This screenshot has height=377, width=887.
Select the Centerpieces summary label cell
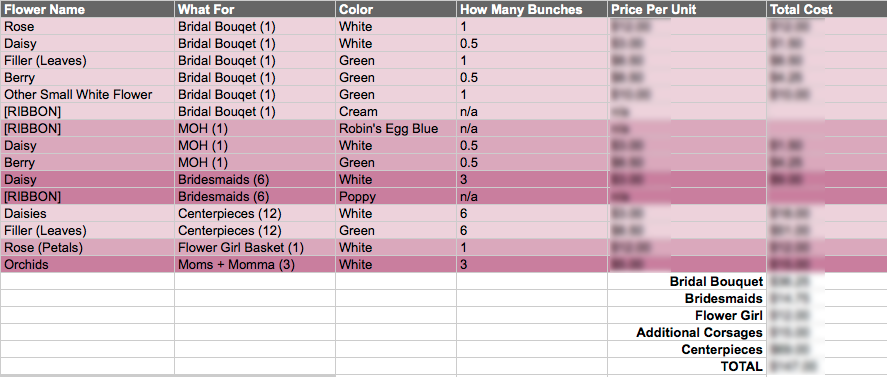(x=687, y=349)
